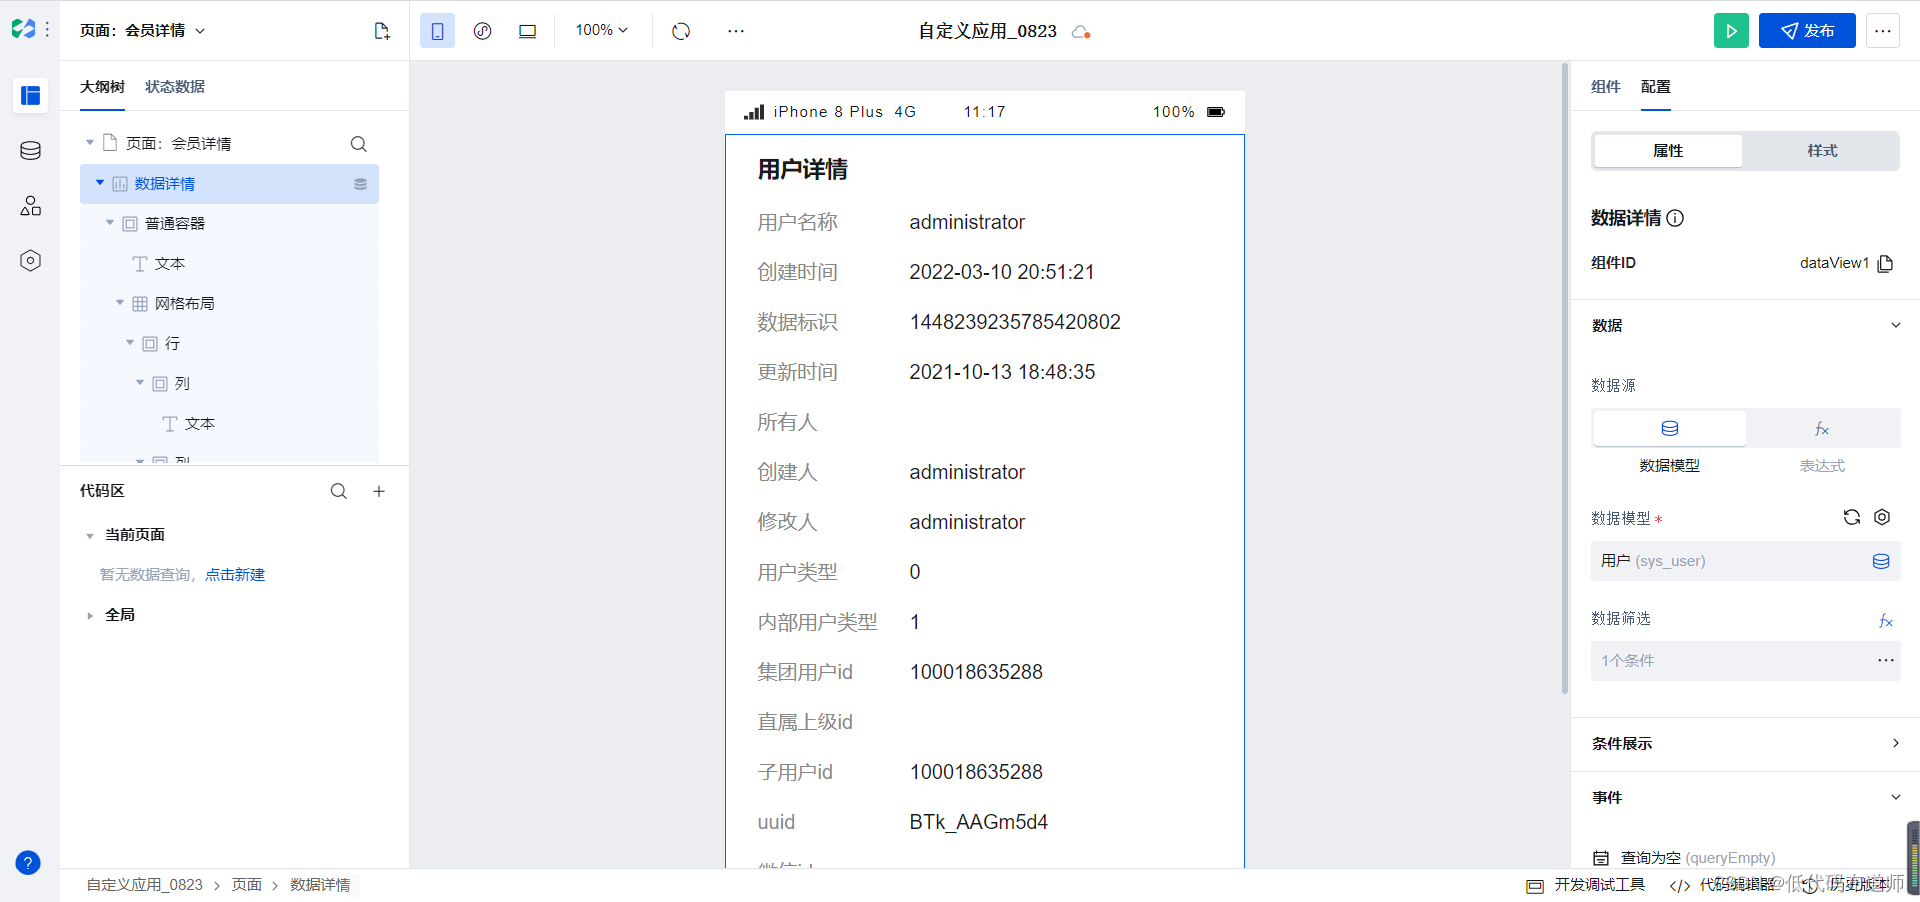Open the outline tree panel icon in sidebar
Screen dimensions: 1920x902
[30, 95]
